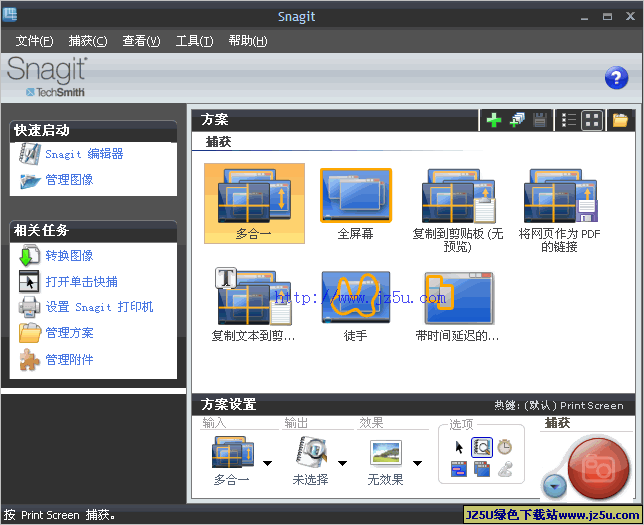Select the 徒手 freehand profile
This screenshot has height=525, width=644.
point(356,306)
